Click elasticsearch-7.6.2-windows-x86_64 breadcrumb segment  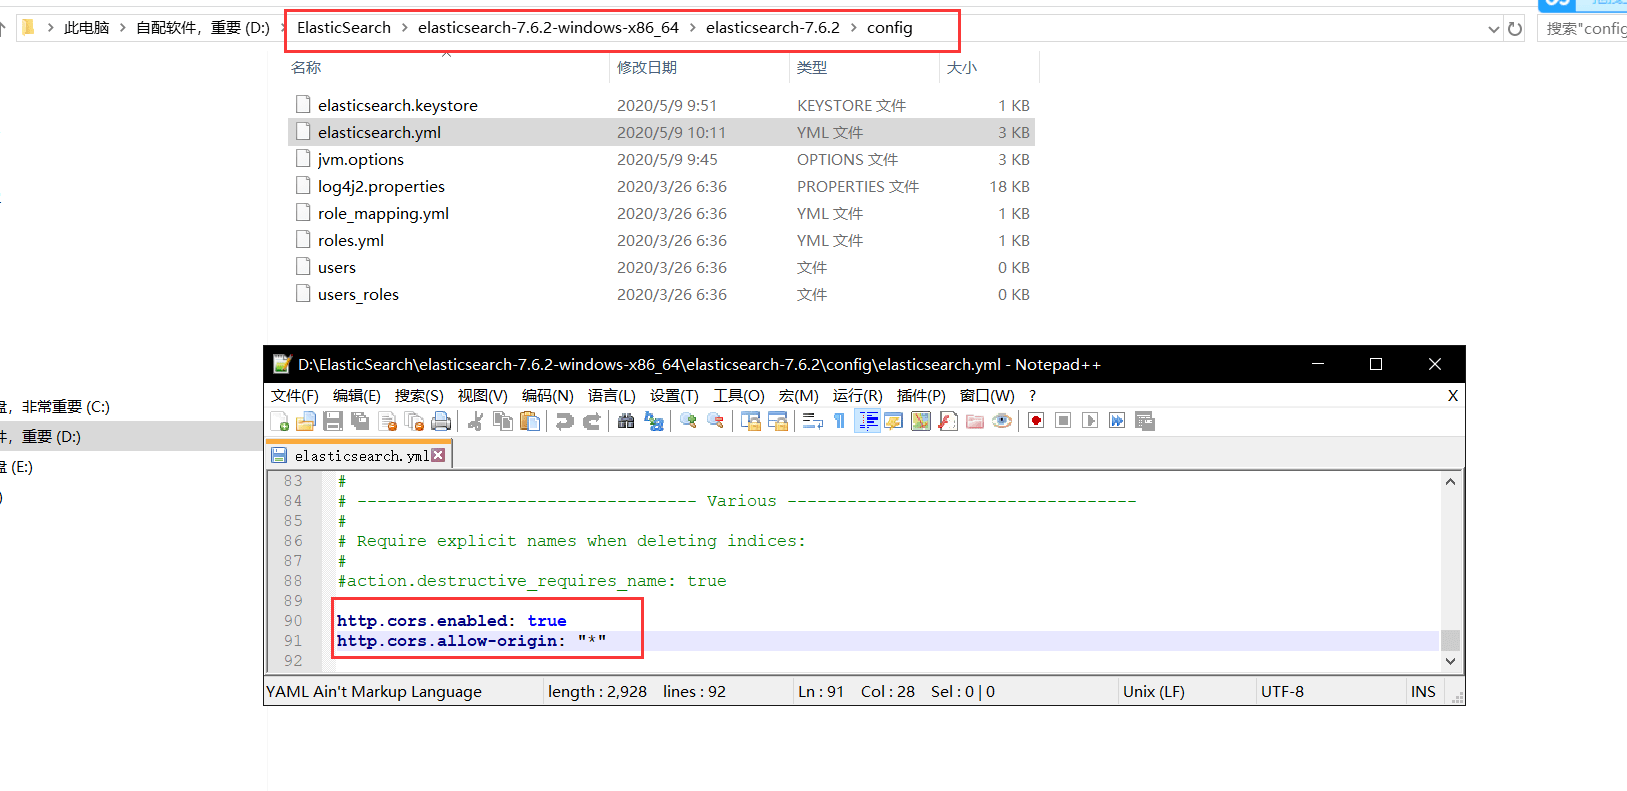[x=548, y=28]
